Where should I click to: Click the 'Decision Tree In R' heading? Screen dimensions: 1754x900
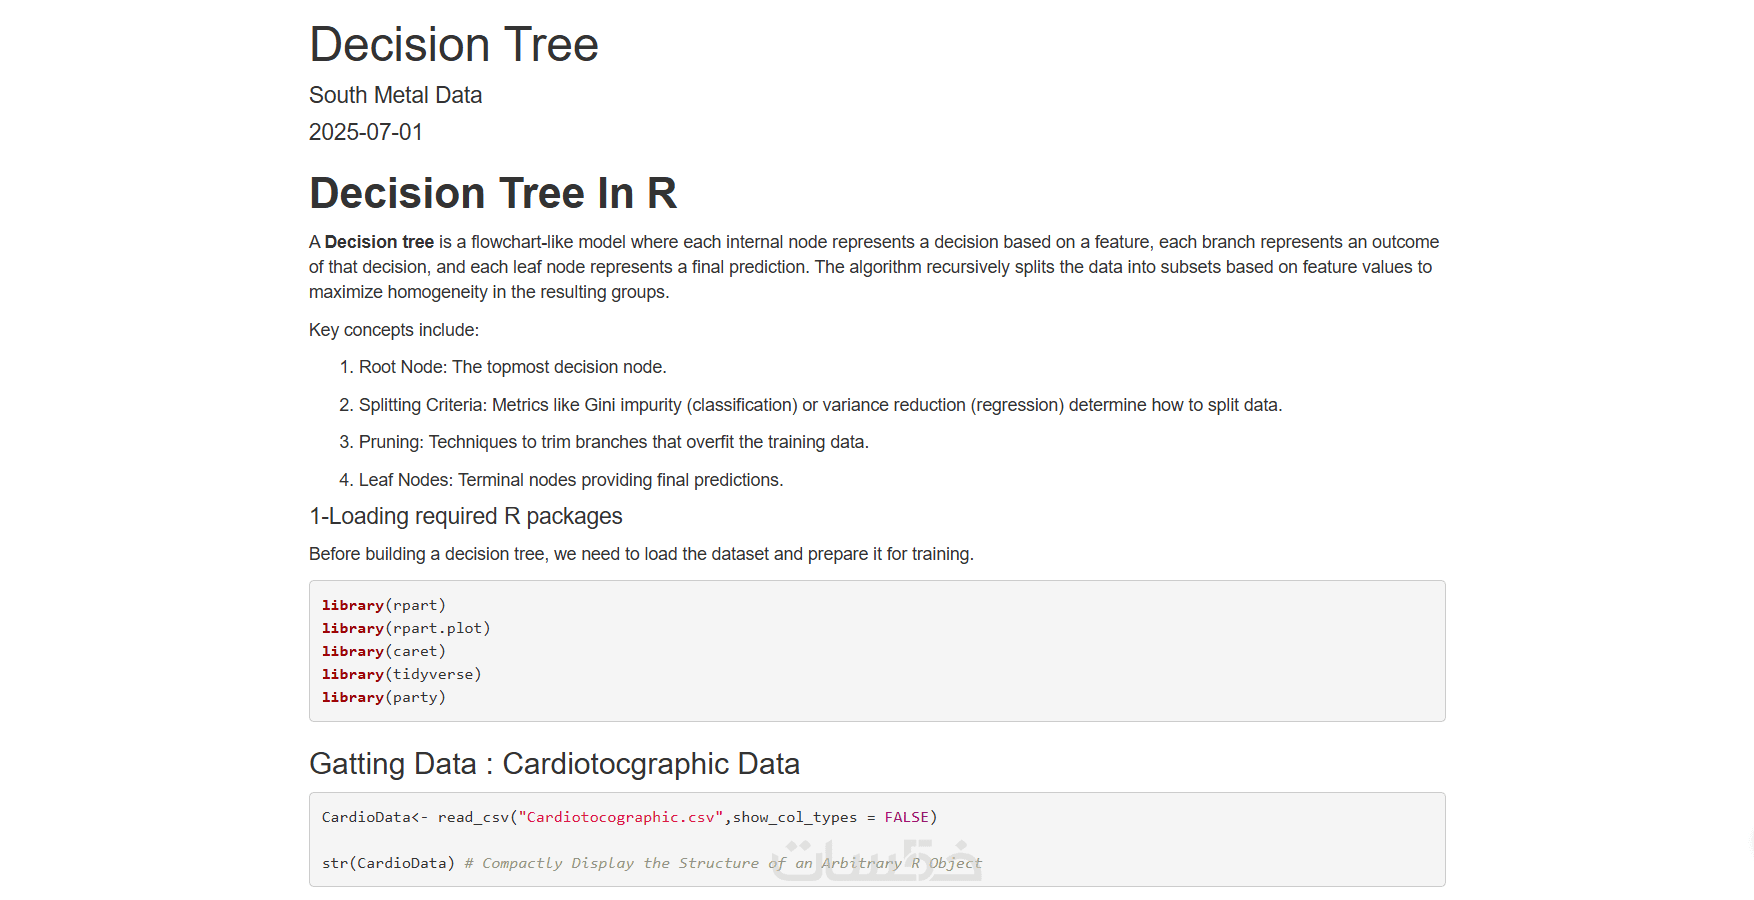point(493,193)
